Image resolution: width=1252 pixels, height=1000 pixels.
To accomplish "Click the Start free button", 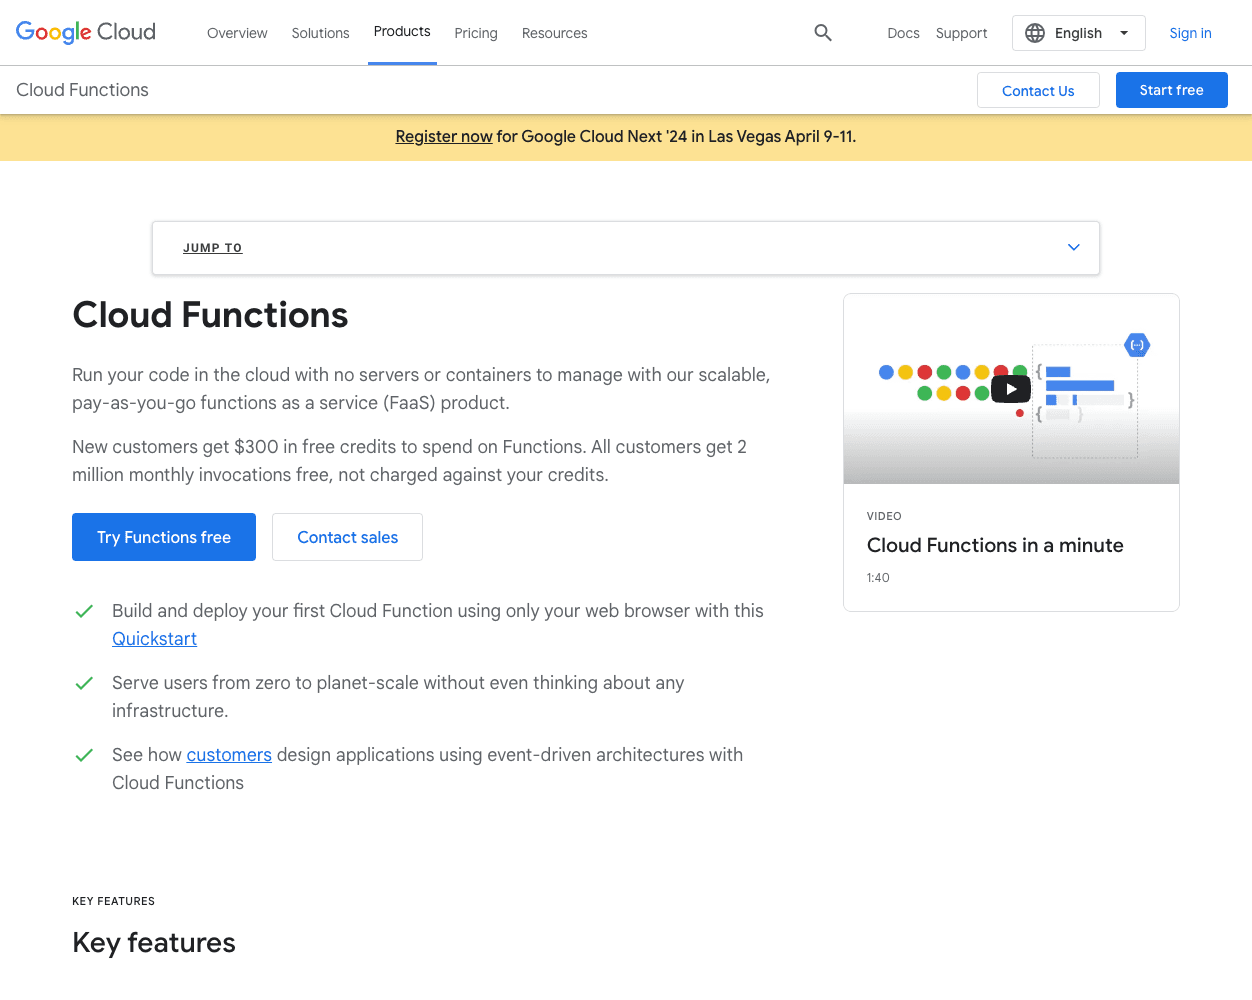I will pyautogui.click(x=1171, y=90).
